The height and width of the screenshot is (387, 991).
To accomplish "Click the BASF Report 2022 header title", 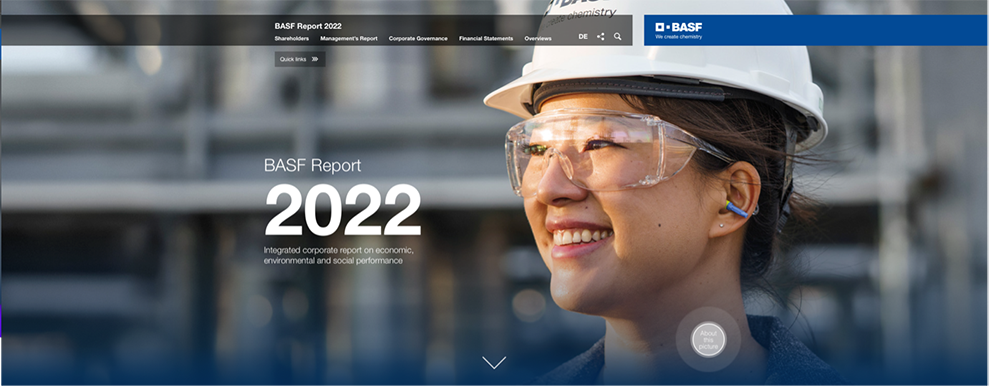I will [308, 26].
